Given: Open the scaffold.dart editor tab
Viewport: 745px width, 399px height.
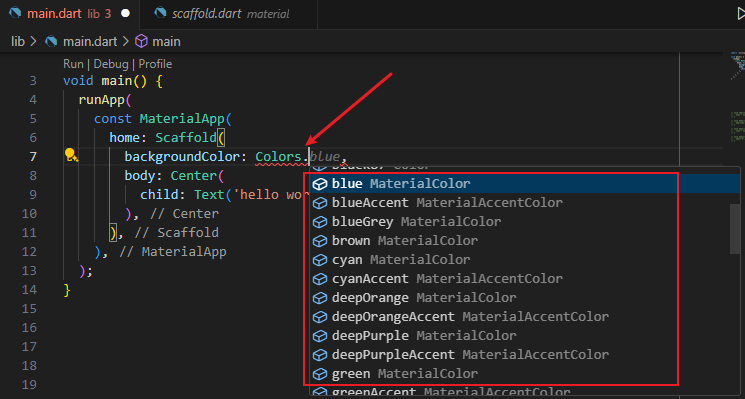Looking at the screenshot, I should (x=229, y=14).
